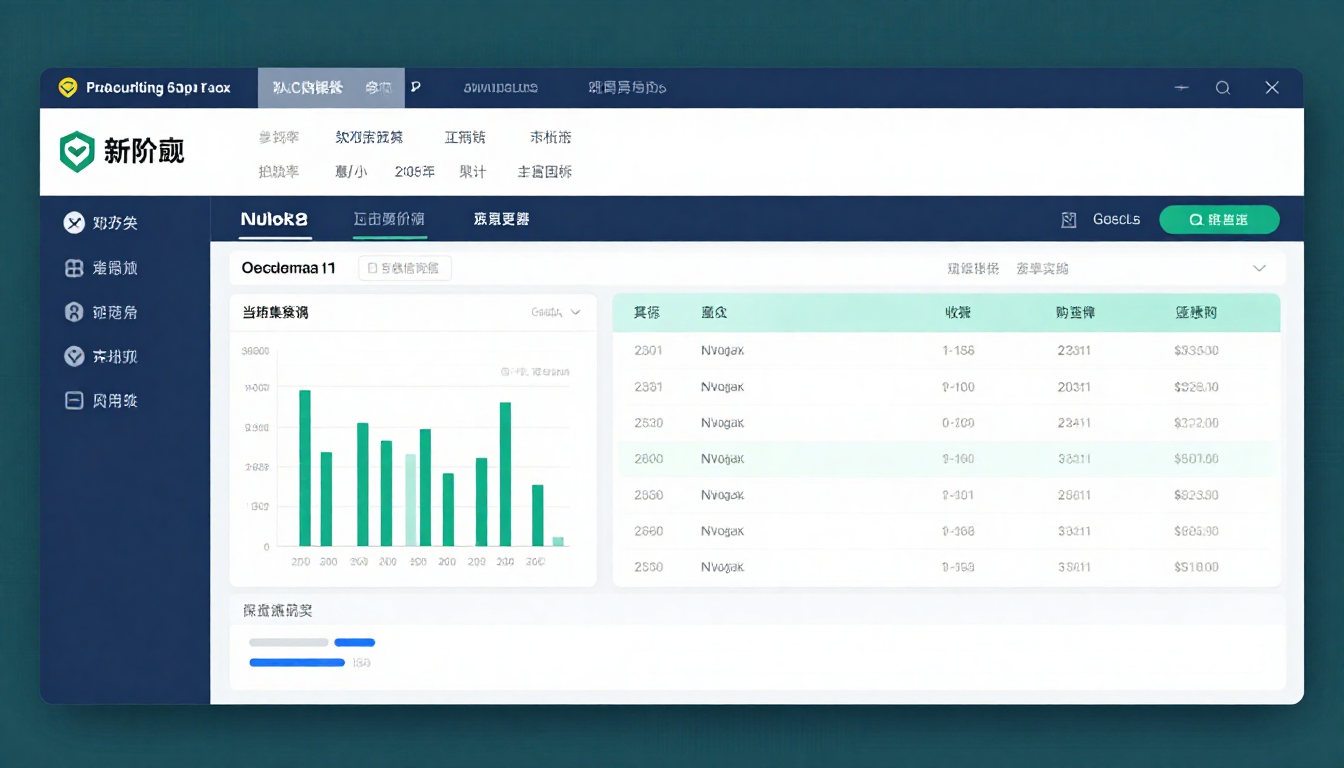Click the user profile sidebar icon
The image size is (1344, 768).
coord(74,312)
